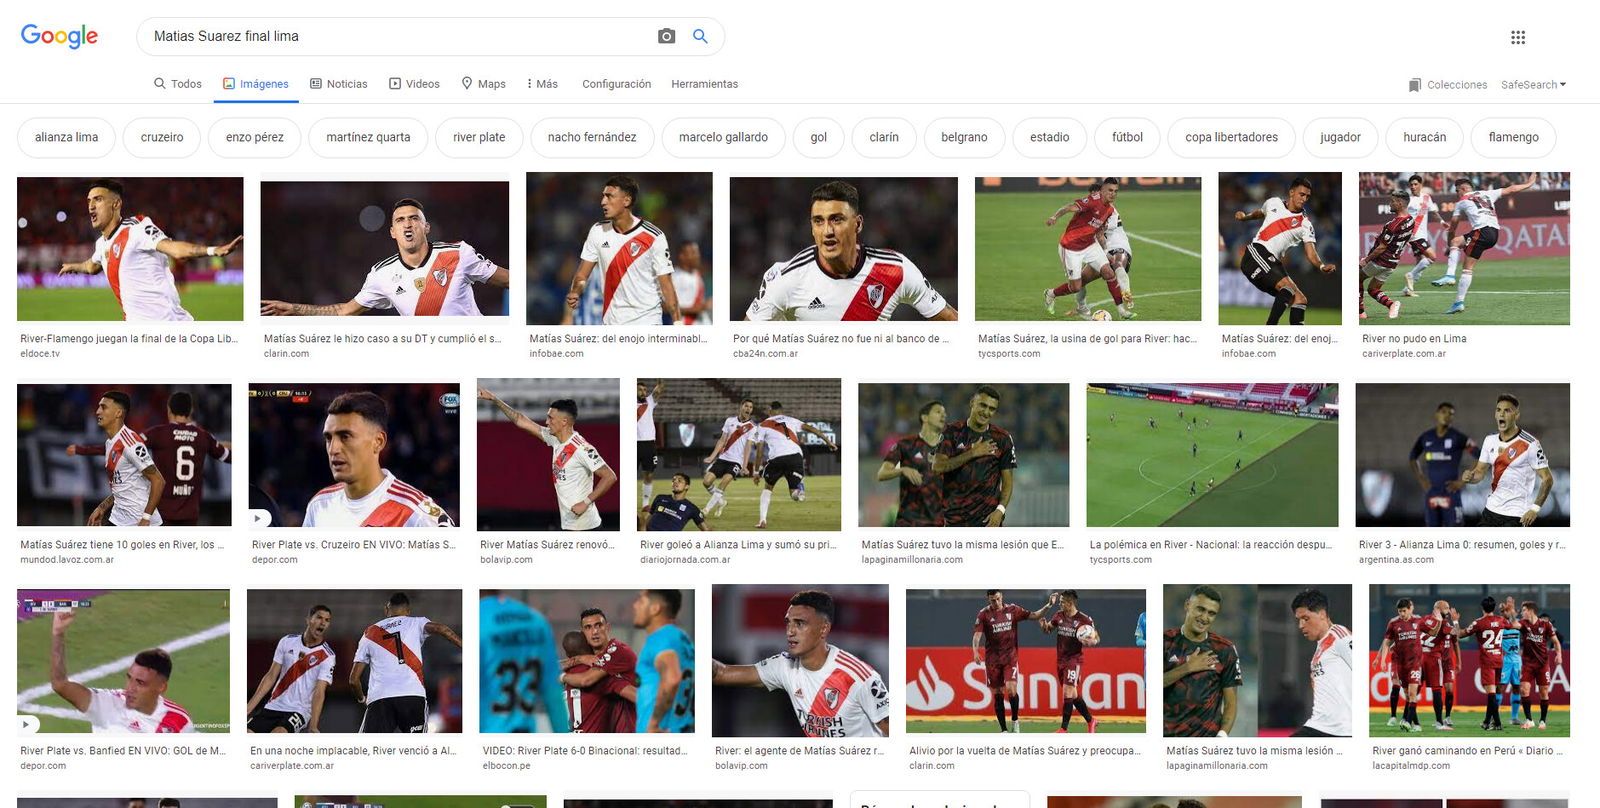1600x808 pixels.
Task: Select the Imágenes tab
Action: pos(256,84)
